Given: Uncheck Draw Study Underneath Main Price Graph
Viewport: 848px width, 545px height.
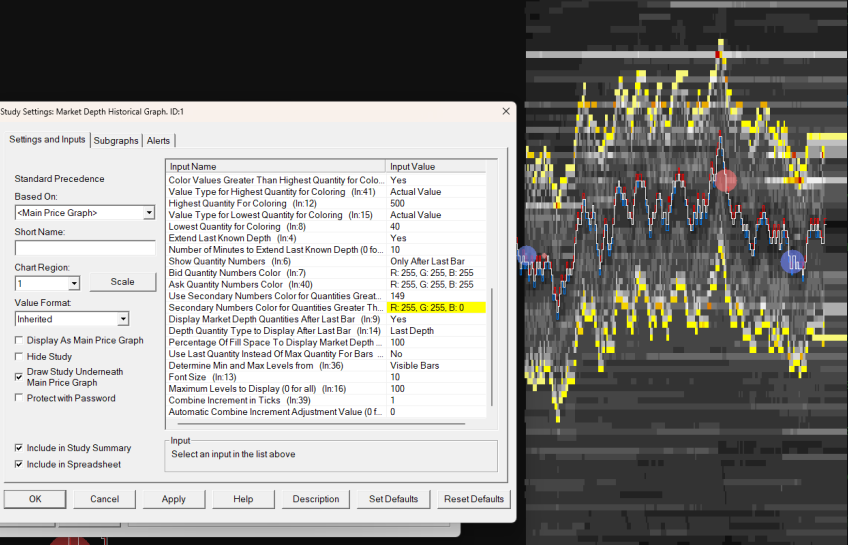Looking at the screenshot, I should pyautogui.click(x=19, y=376).
